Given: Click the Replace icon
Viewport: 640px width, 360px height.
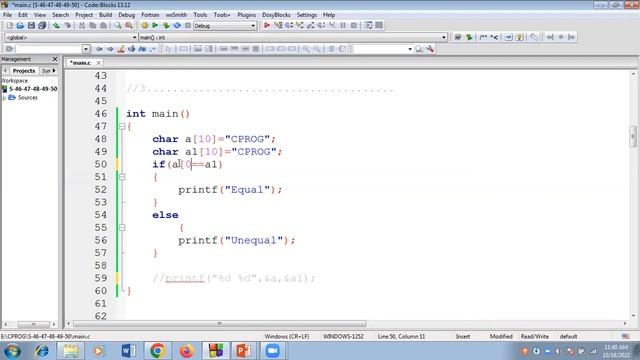Looking at the screenshot, I should (x=129, y=25).
